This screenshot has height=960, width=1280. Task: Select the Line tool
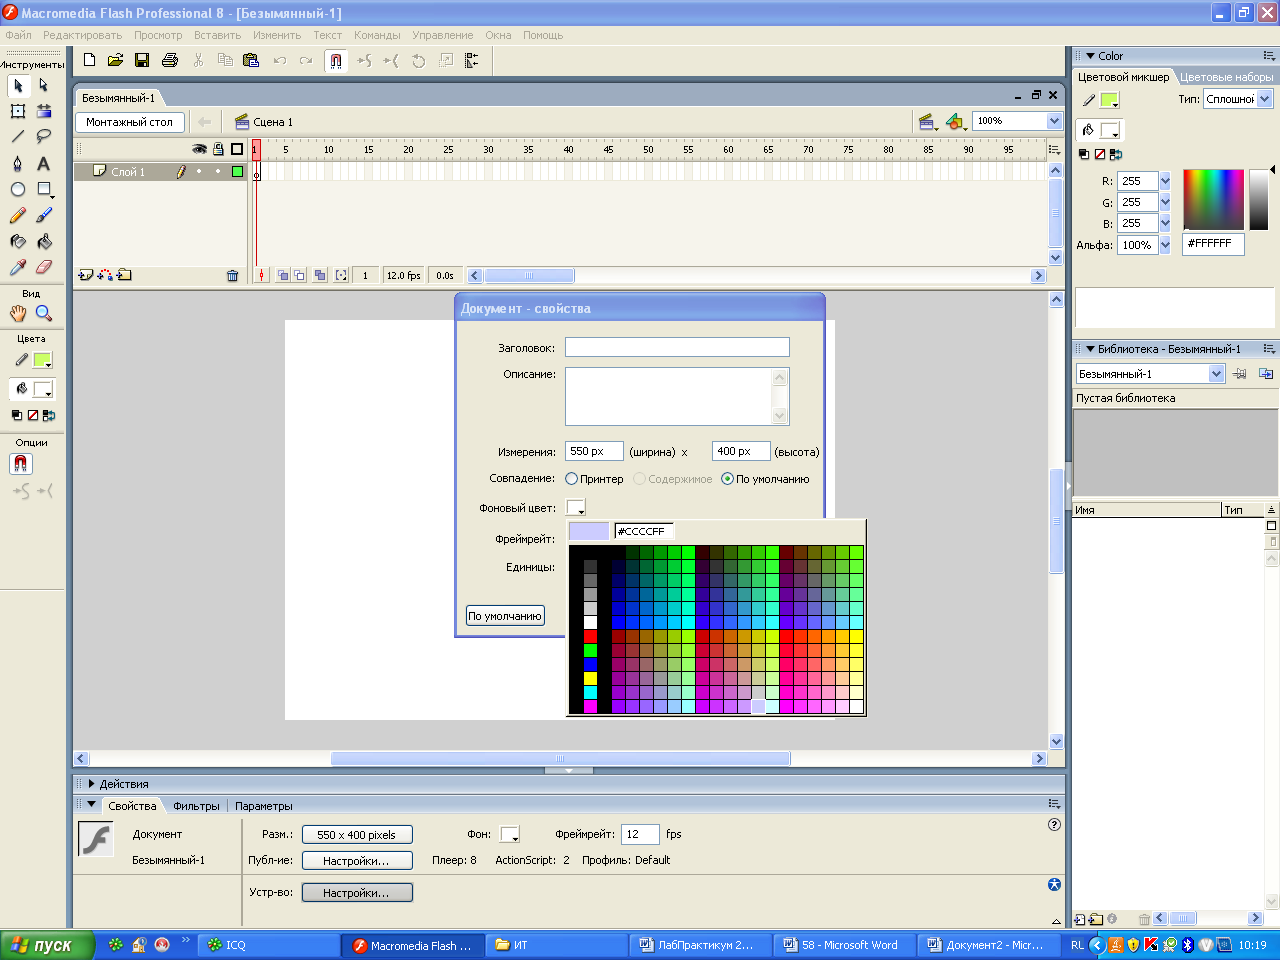coord(18,137)
